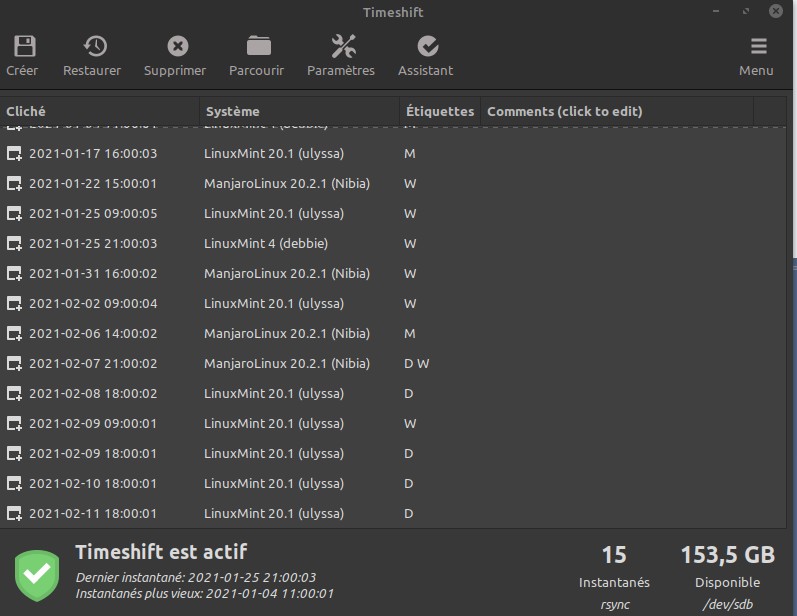Open the hamburger Menu
The width and height of the screenshot is (797, 616).
[758, 46]
